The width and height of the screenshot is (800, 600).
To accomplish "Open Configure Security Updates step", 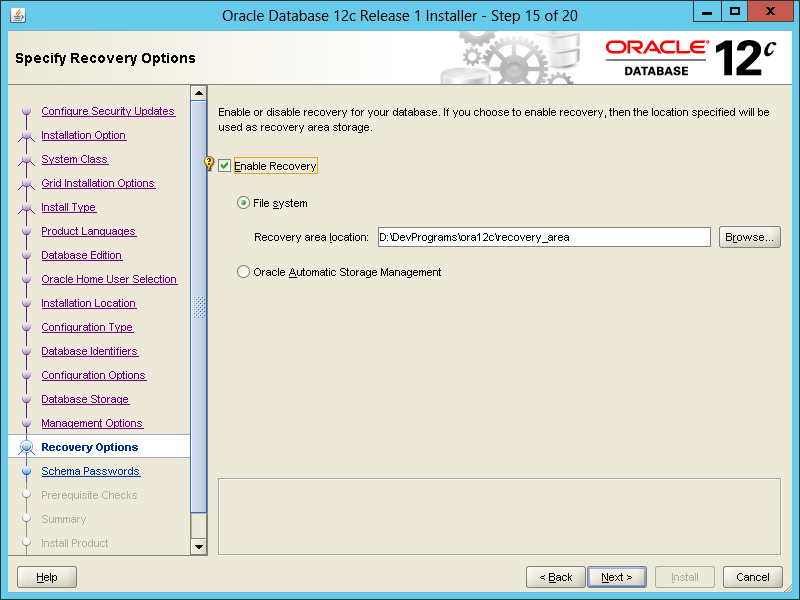I will 108,111.
